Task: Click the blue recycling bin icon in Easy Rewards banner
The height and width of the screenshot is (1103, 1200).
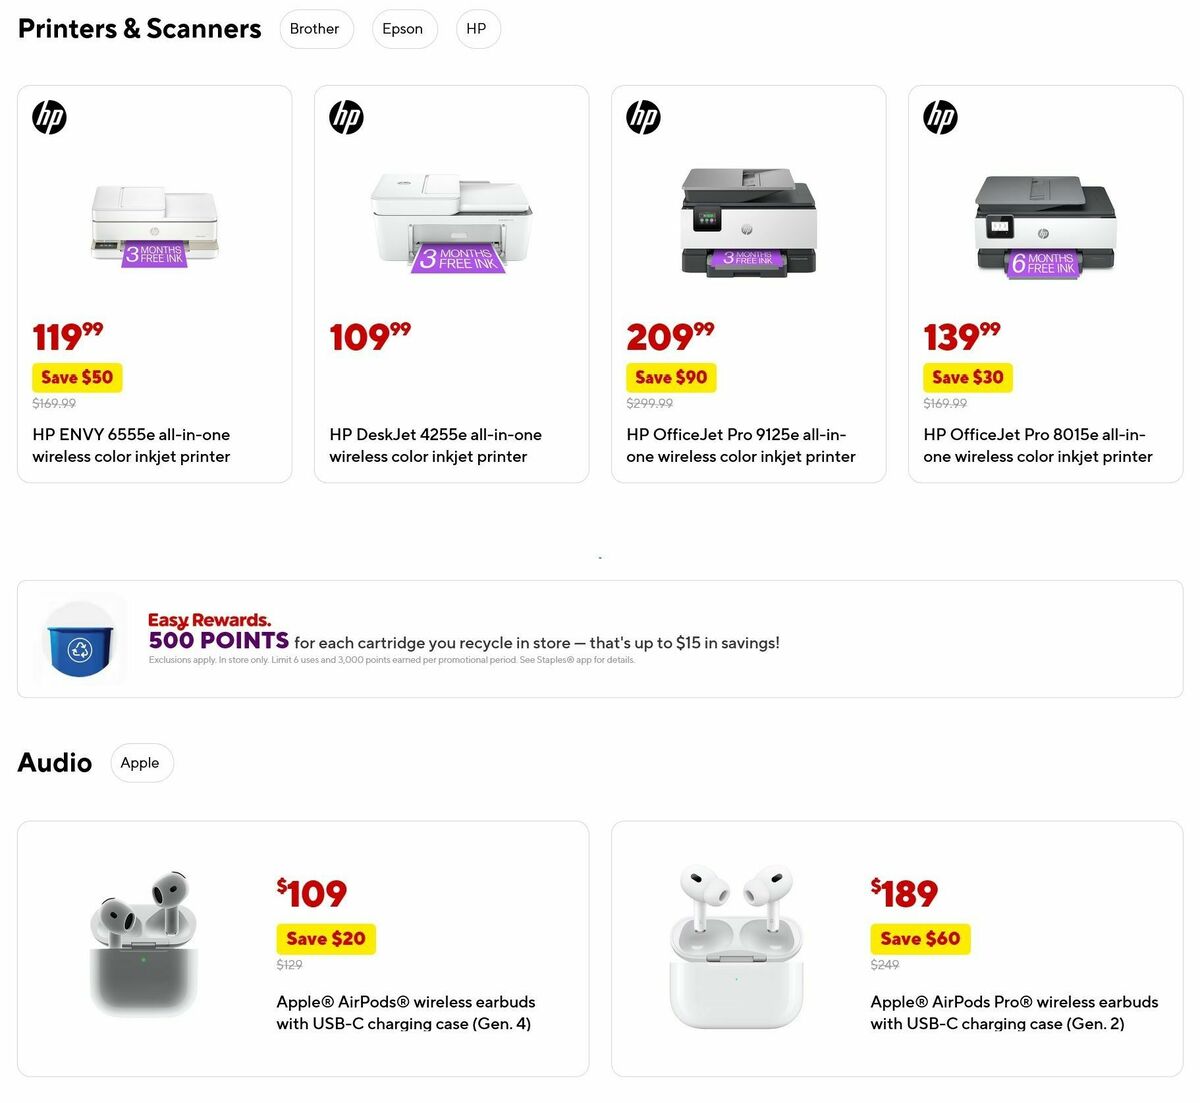Action: pyautogui.click(x=80, y=638)
